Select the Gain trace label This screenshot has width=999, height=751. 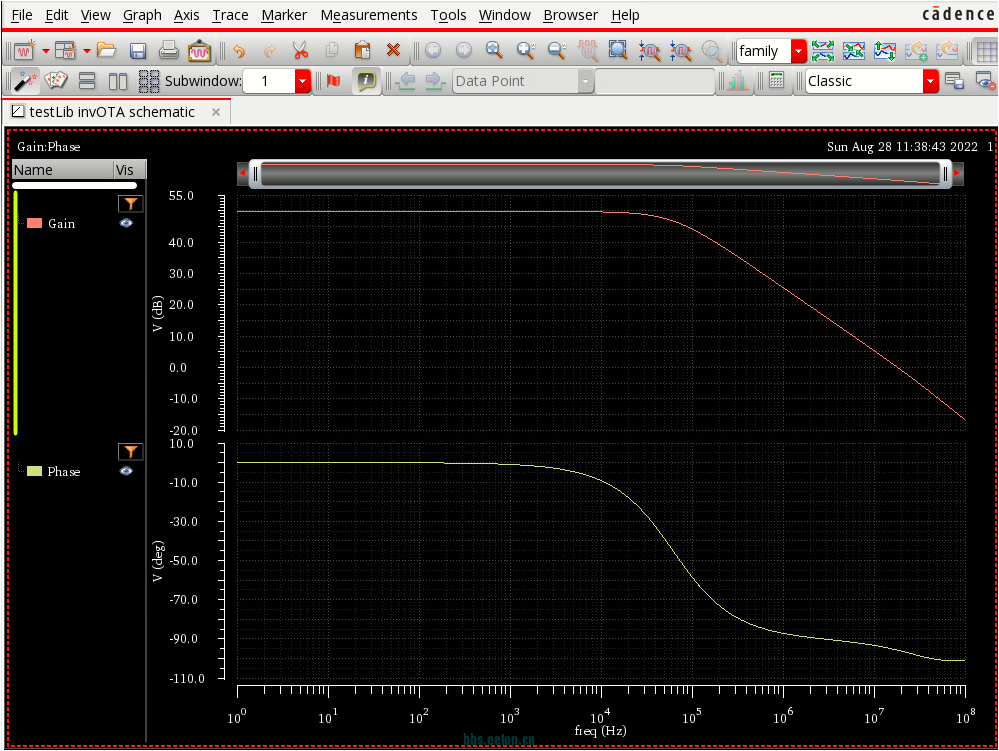61,224
